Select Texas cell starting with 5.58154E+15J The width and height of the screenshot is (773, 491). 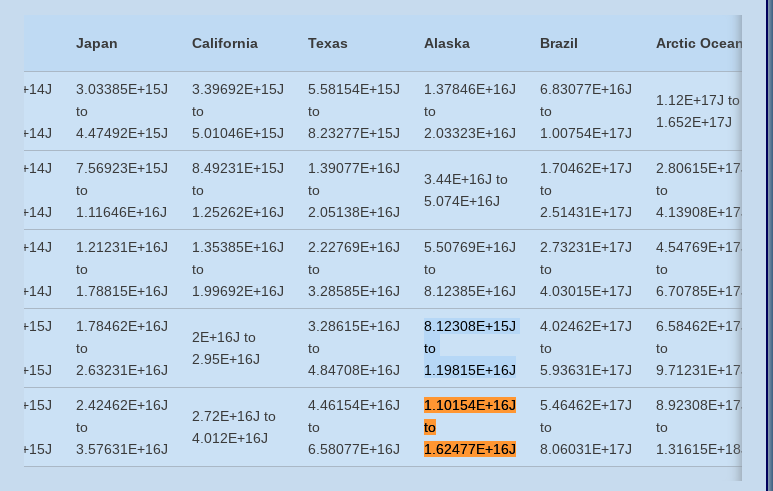[x=354, y=111]
